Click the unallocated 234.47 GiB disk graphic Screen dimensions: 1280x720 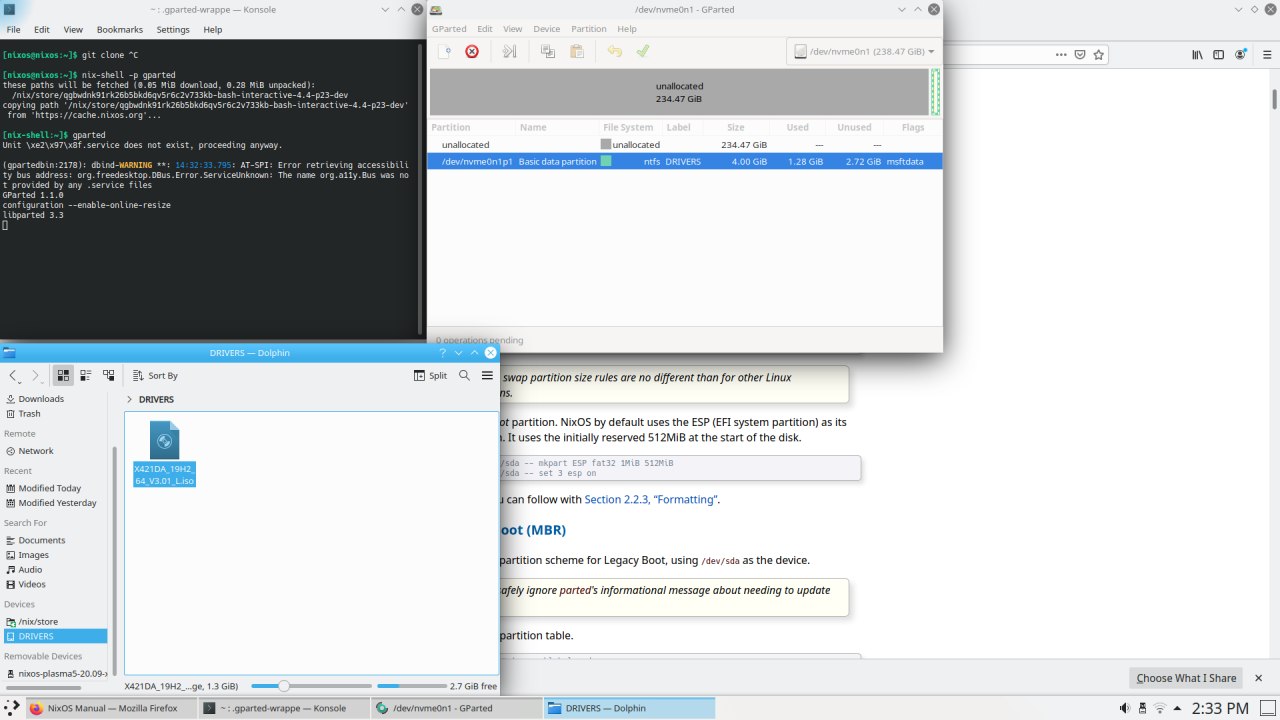coord(679,92)
